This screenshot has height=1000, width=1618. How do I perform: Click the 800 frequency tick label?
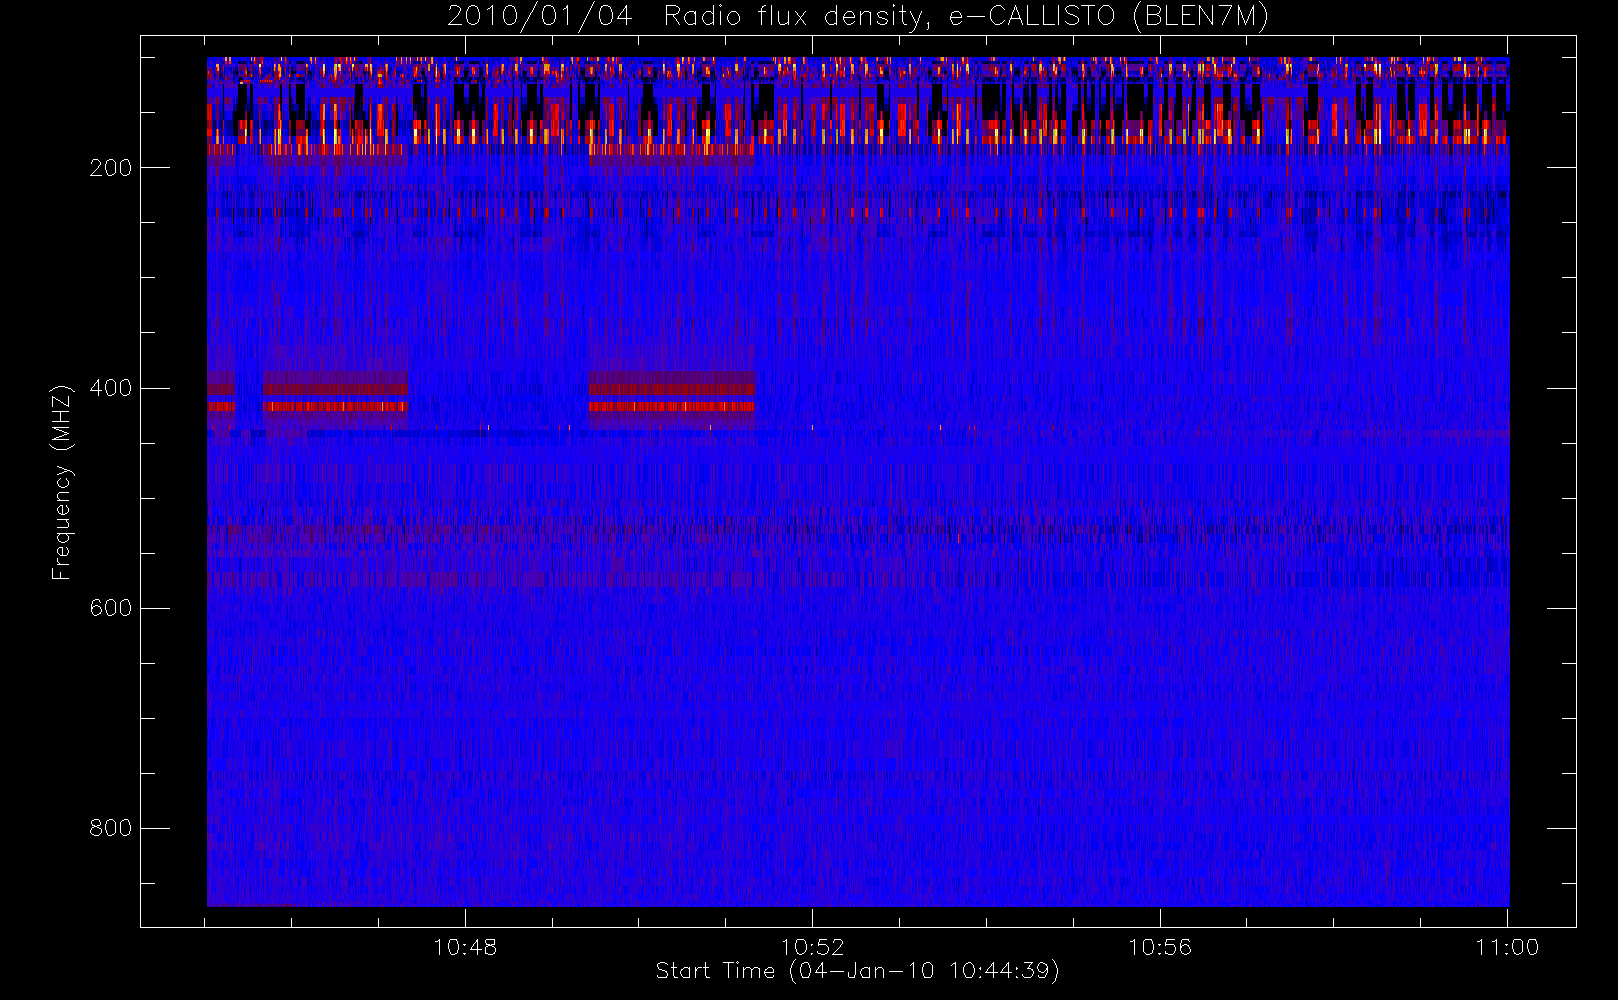coord(111,828)
